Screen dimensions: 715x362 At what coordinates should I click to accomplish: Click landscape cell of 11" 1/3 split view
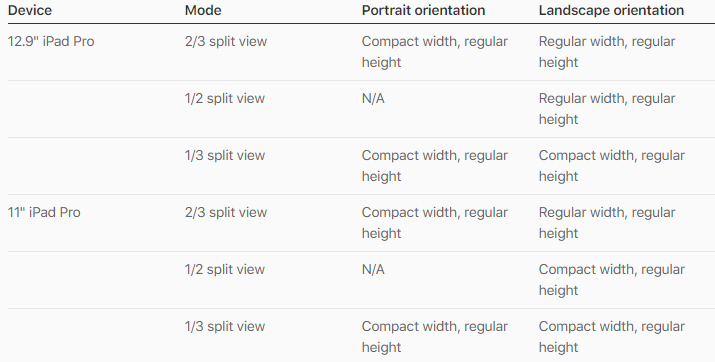click(x=611, y=337)
